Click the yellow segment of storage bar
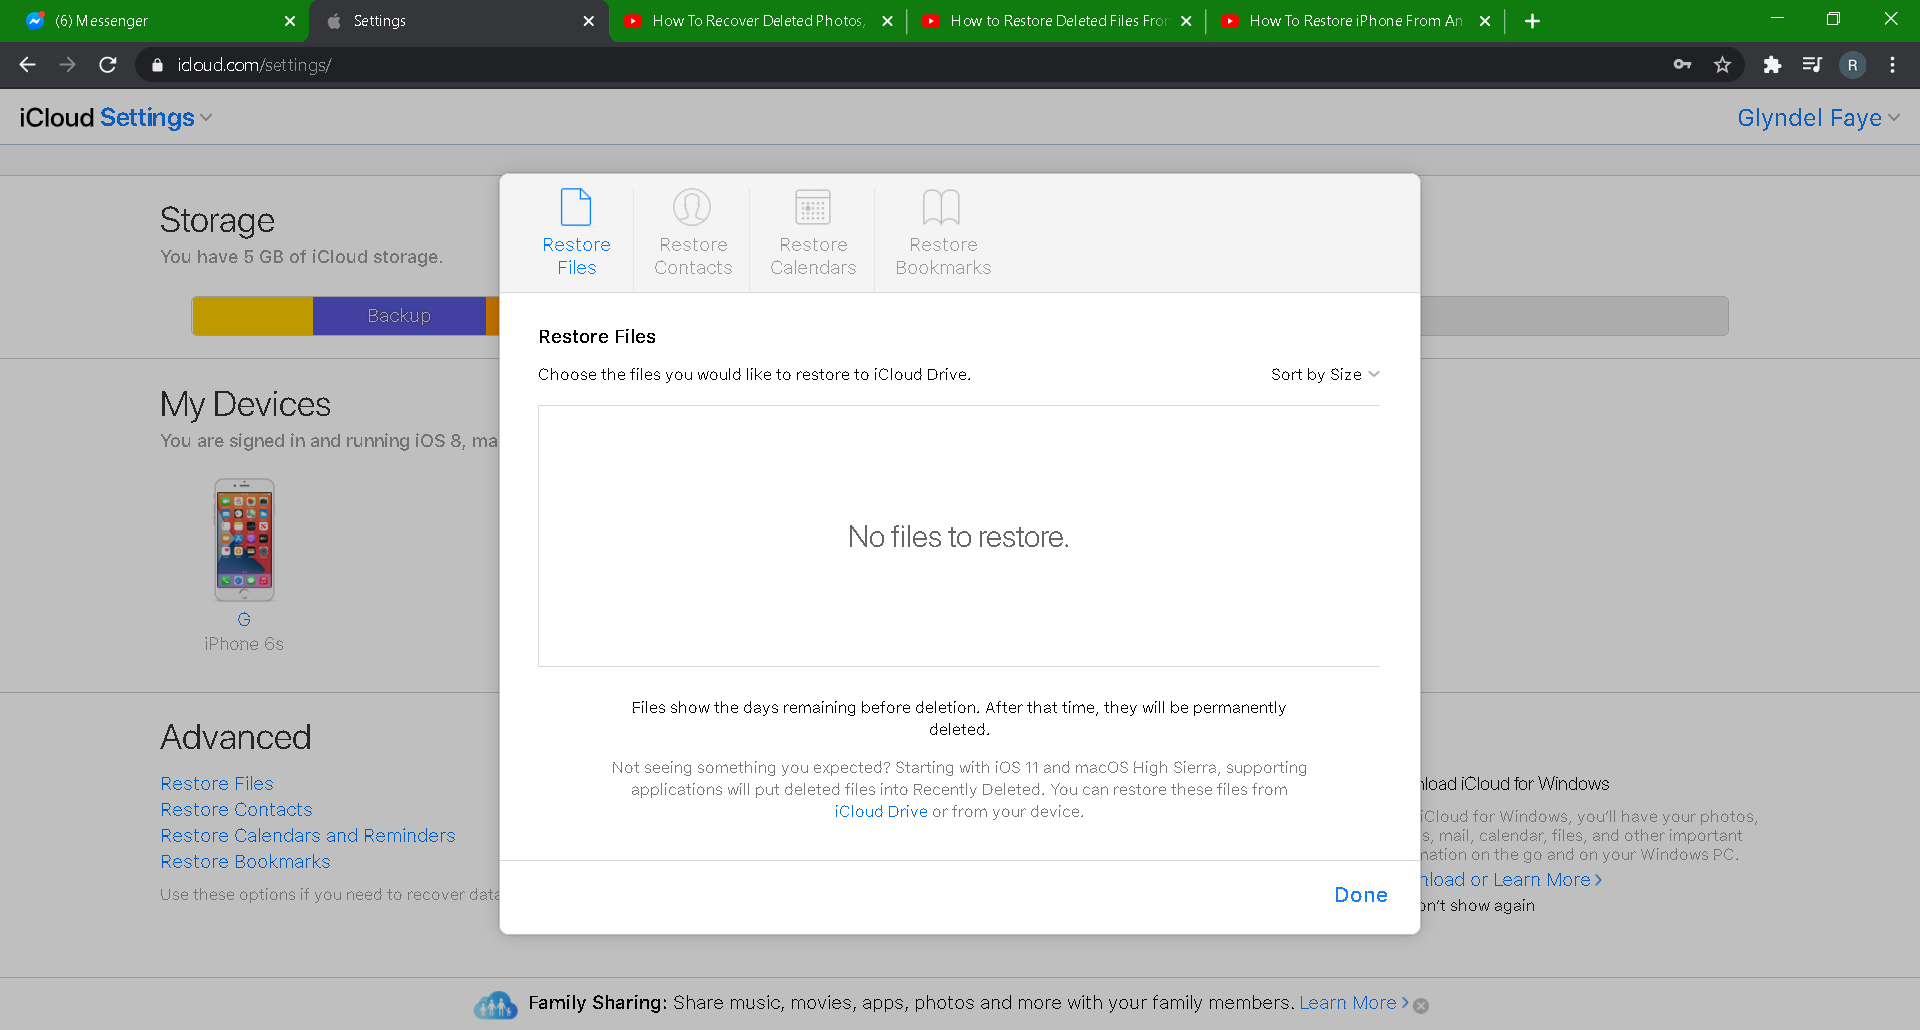1920x1030 pixels. click(x=253, y=316)
